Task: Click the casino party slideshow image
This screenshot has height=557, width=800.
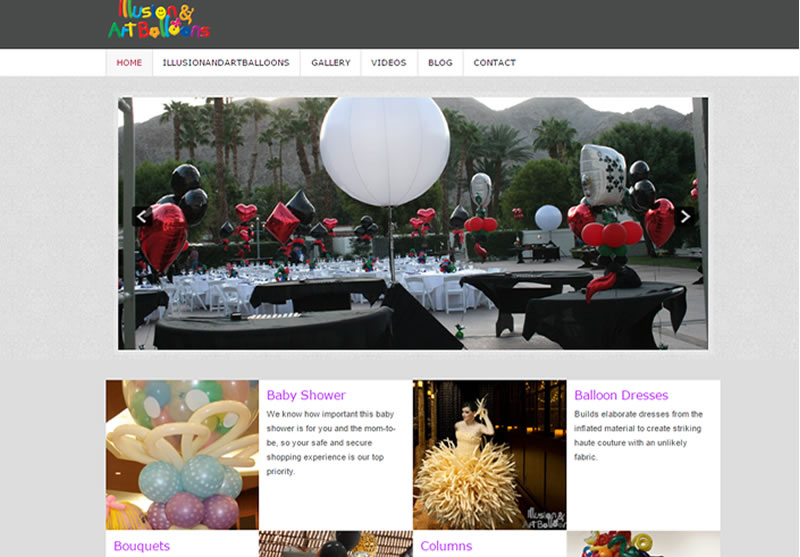Action: click(x=413, y=223)
